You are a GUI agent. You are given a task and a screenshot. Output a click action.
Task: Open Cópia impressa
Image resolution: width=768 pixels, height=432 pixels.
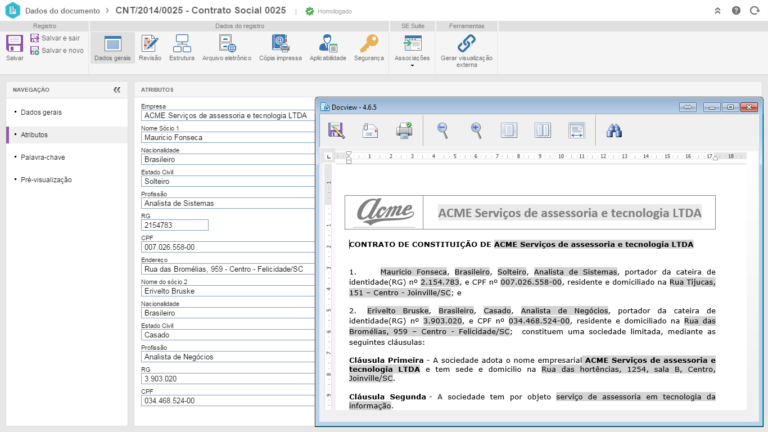(x=281, y=45)
